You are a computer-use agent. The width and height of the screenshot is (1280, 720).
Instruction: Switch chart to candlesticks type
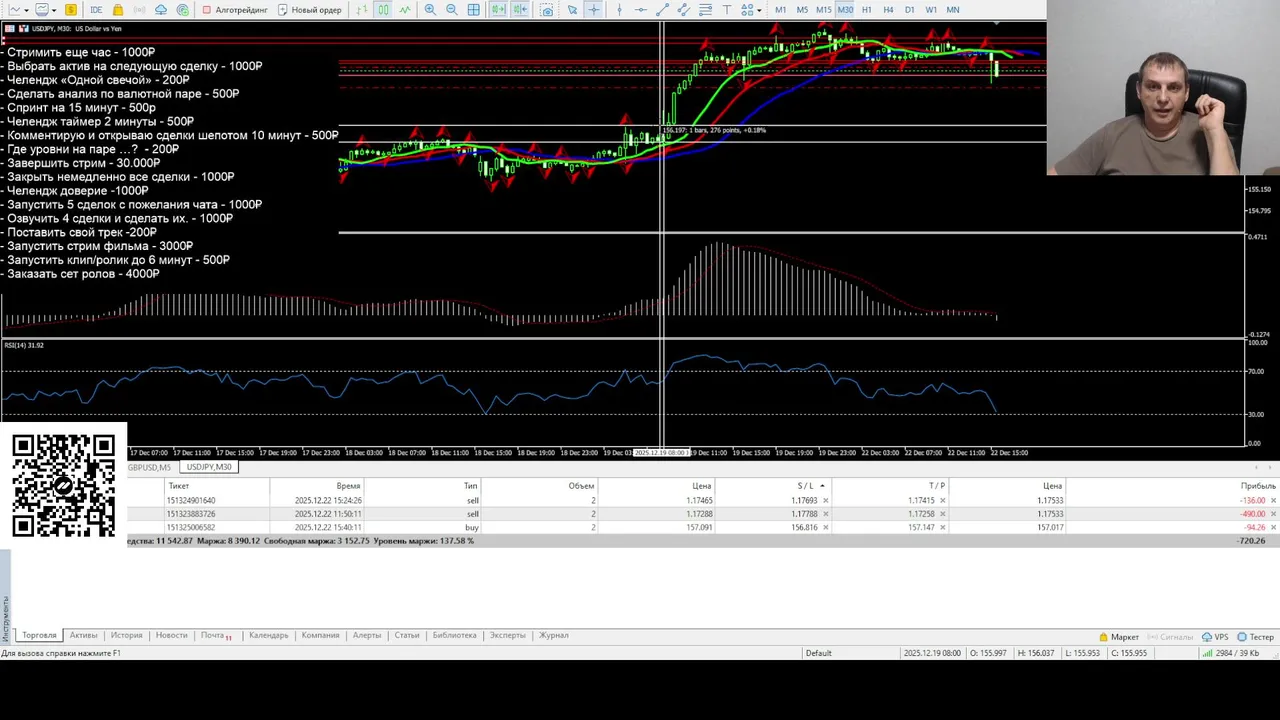click(383, 10)
